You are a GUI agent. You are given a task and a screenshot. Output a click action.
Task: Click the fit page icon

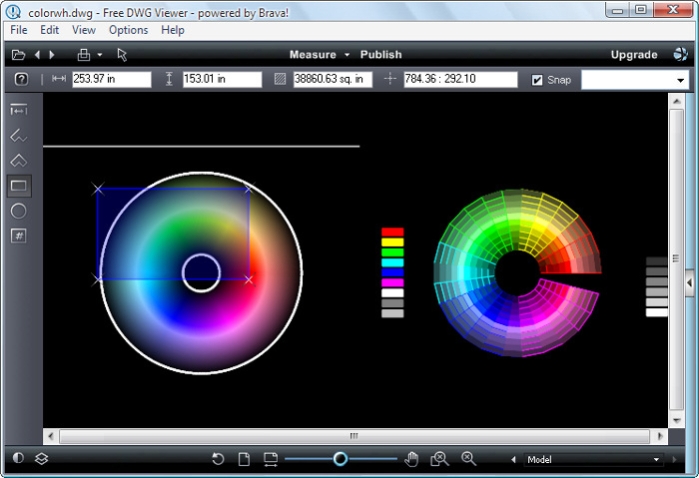pyautogui.click(x=244, y=459)
